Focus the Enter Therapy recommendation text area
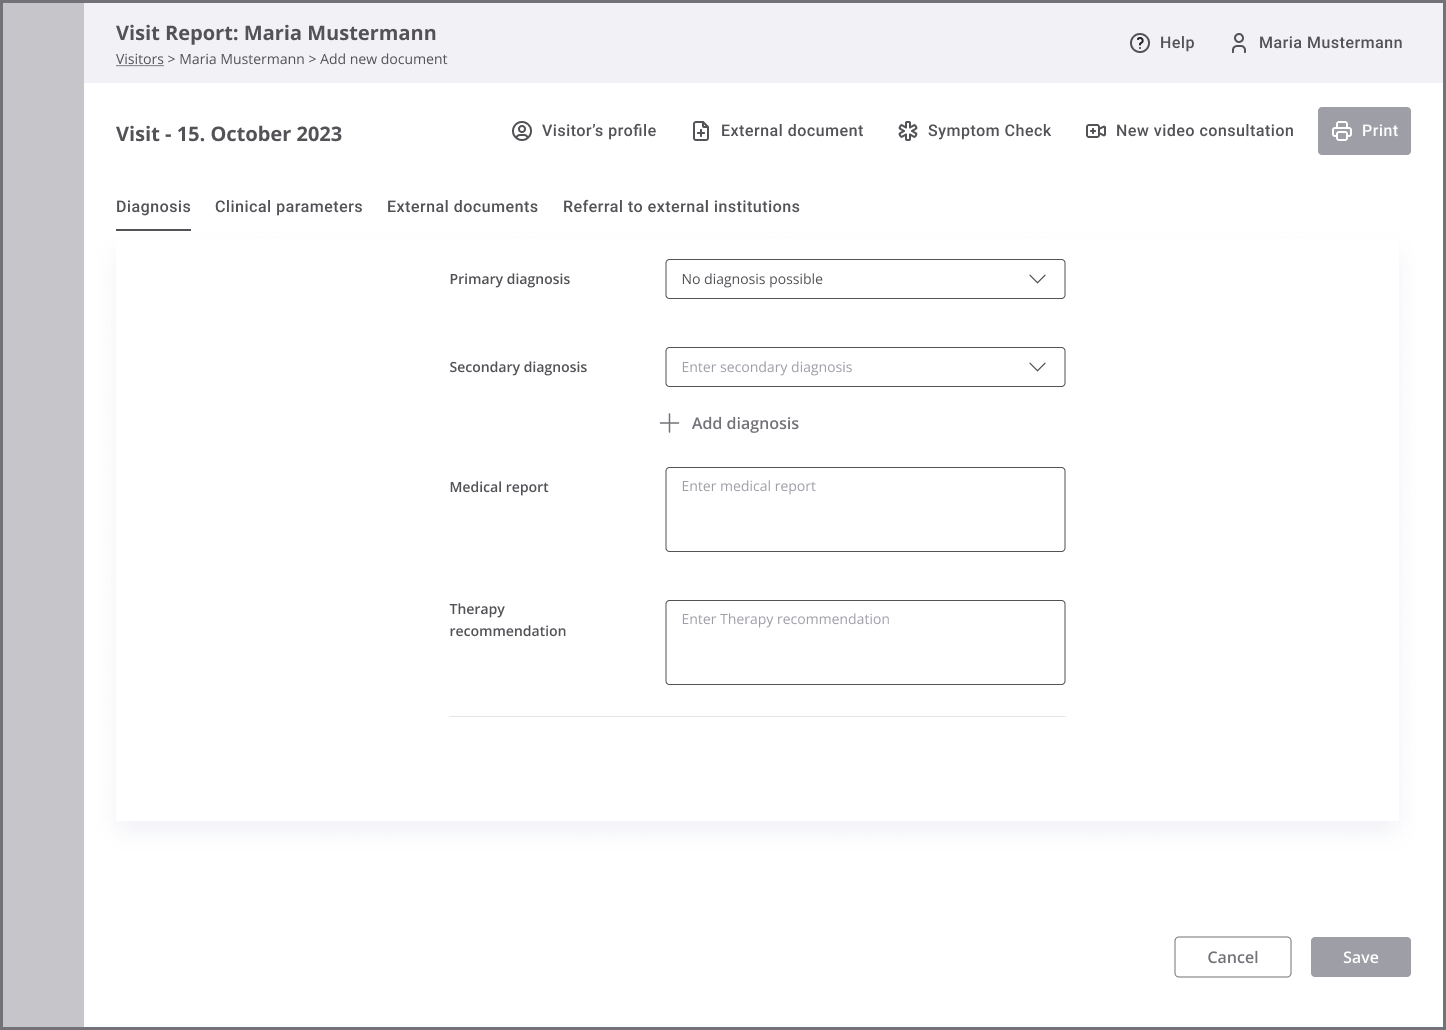The width and height of the screenshot is (1446, 1030). 865,642
